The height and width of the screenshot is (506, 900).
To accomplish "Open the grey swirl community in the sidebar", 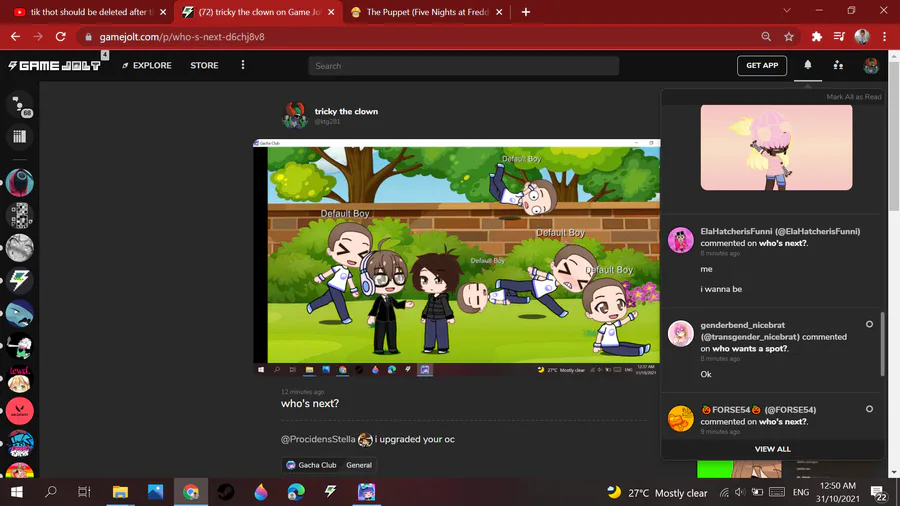I will (20, 248).
